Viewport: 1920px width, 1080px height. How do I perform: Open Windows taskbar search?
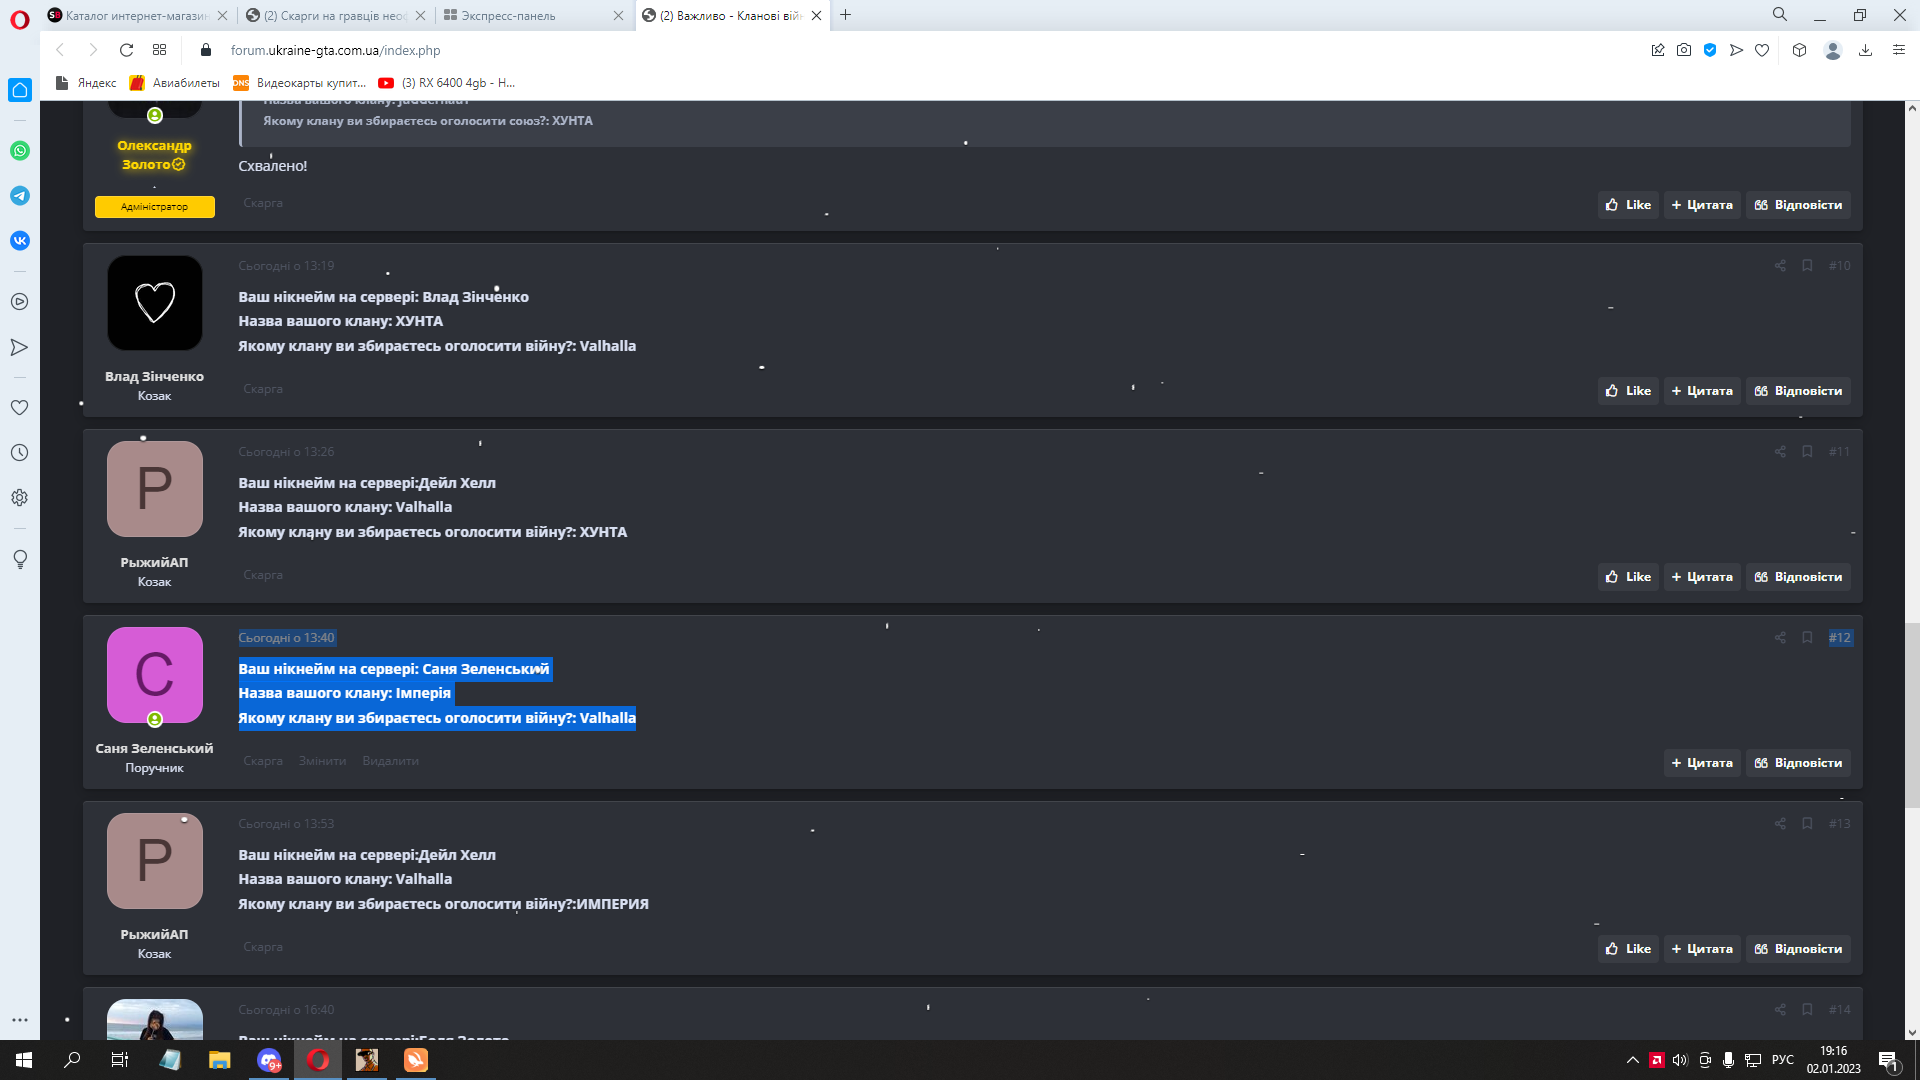point(72,1060)
